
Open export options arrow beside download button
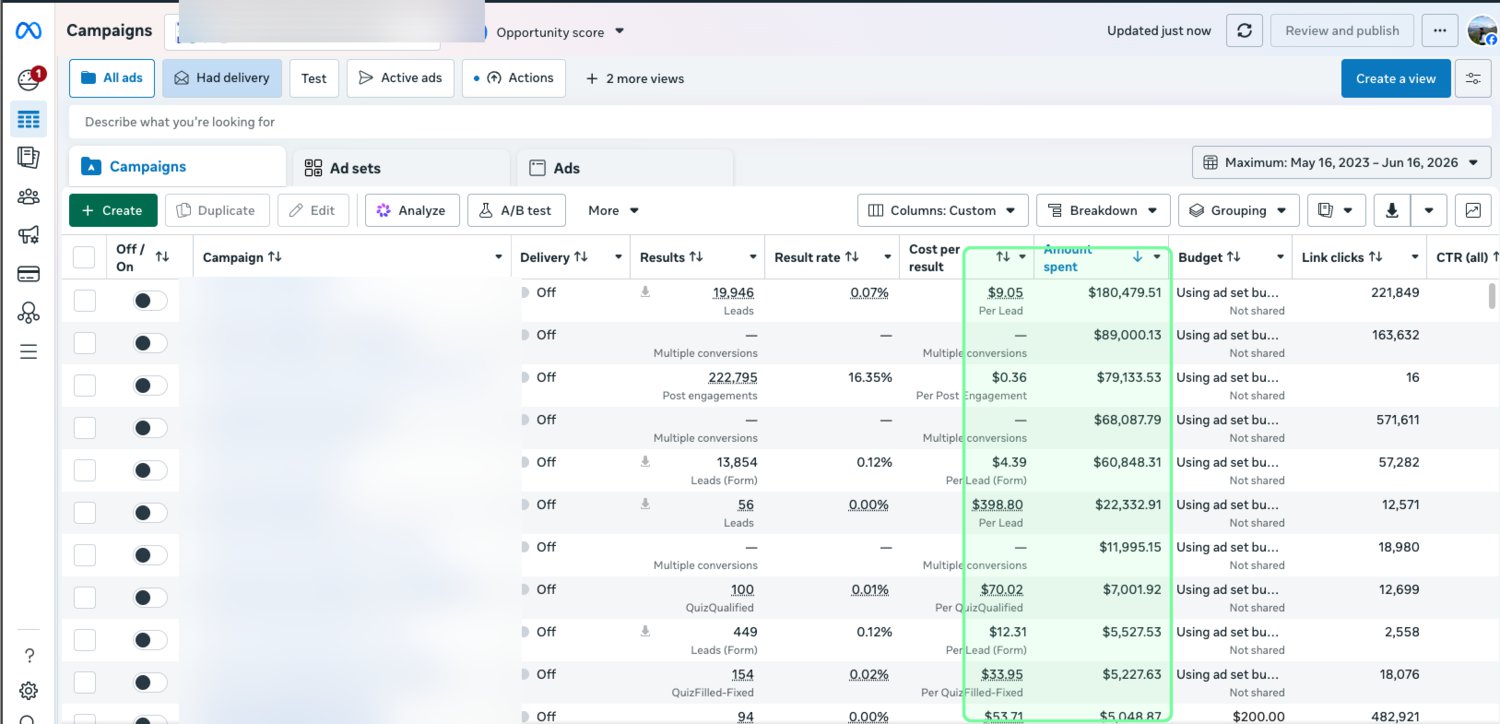click(x=1429, y=211)
